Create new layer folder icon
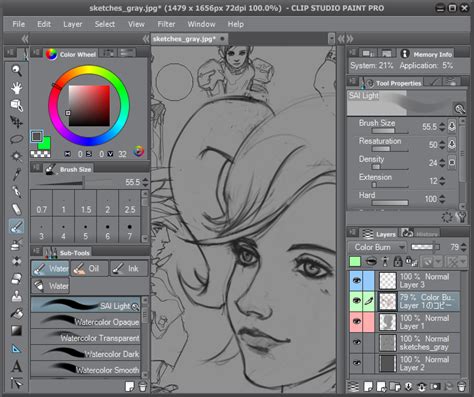Screen dimensions: 474x397 [395, 387]
